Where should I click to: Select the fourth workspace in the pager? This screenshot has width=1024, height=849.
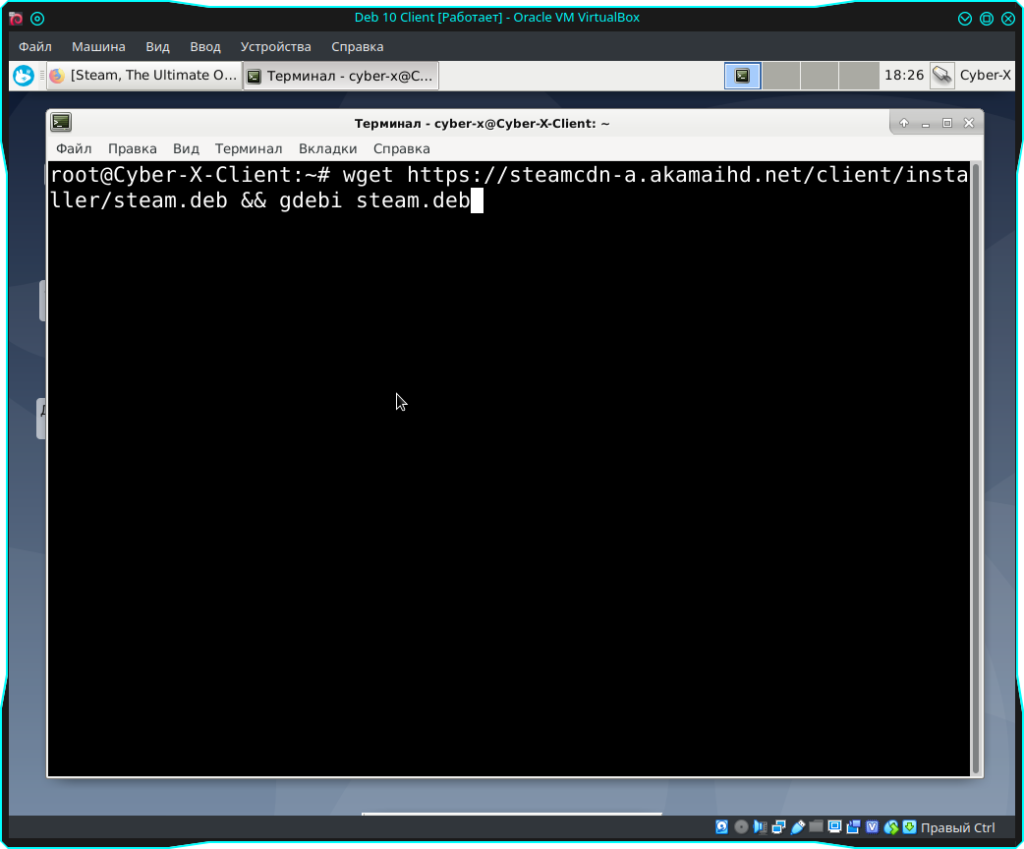coord(858,76)
